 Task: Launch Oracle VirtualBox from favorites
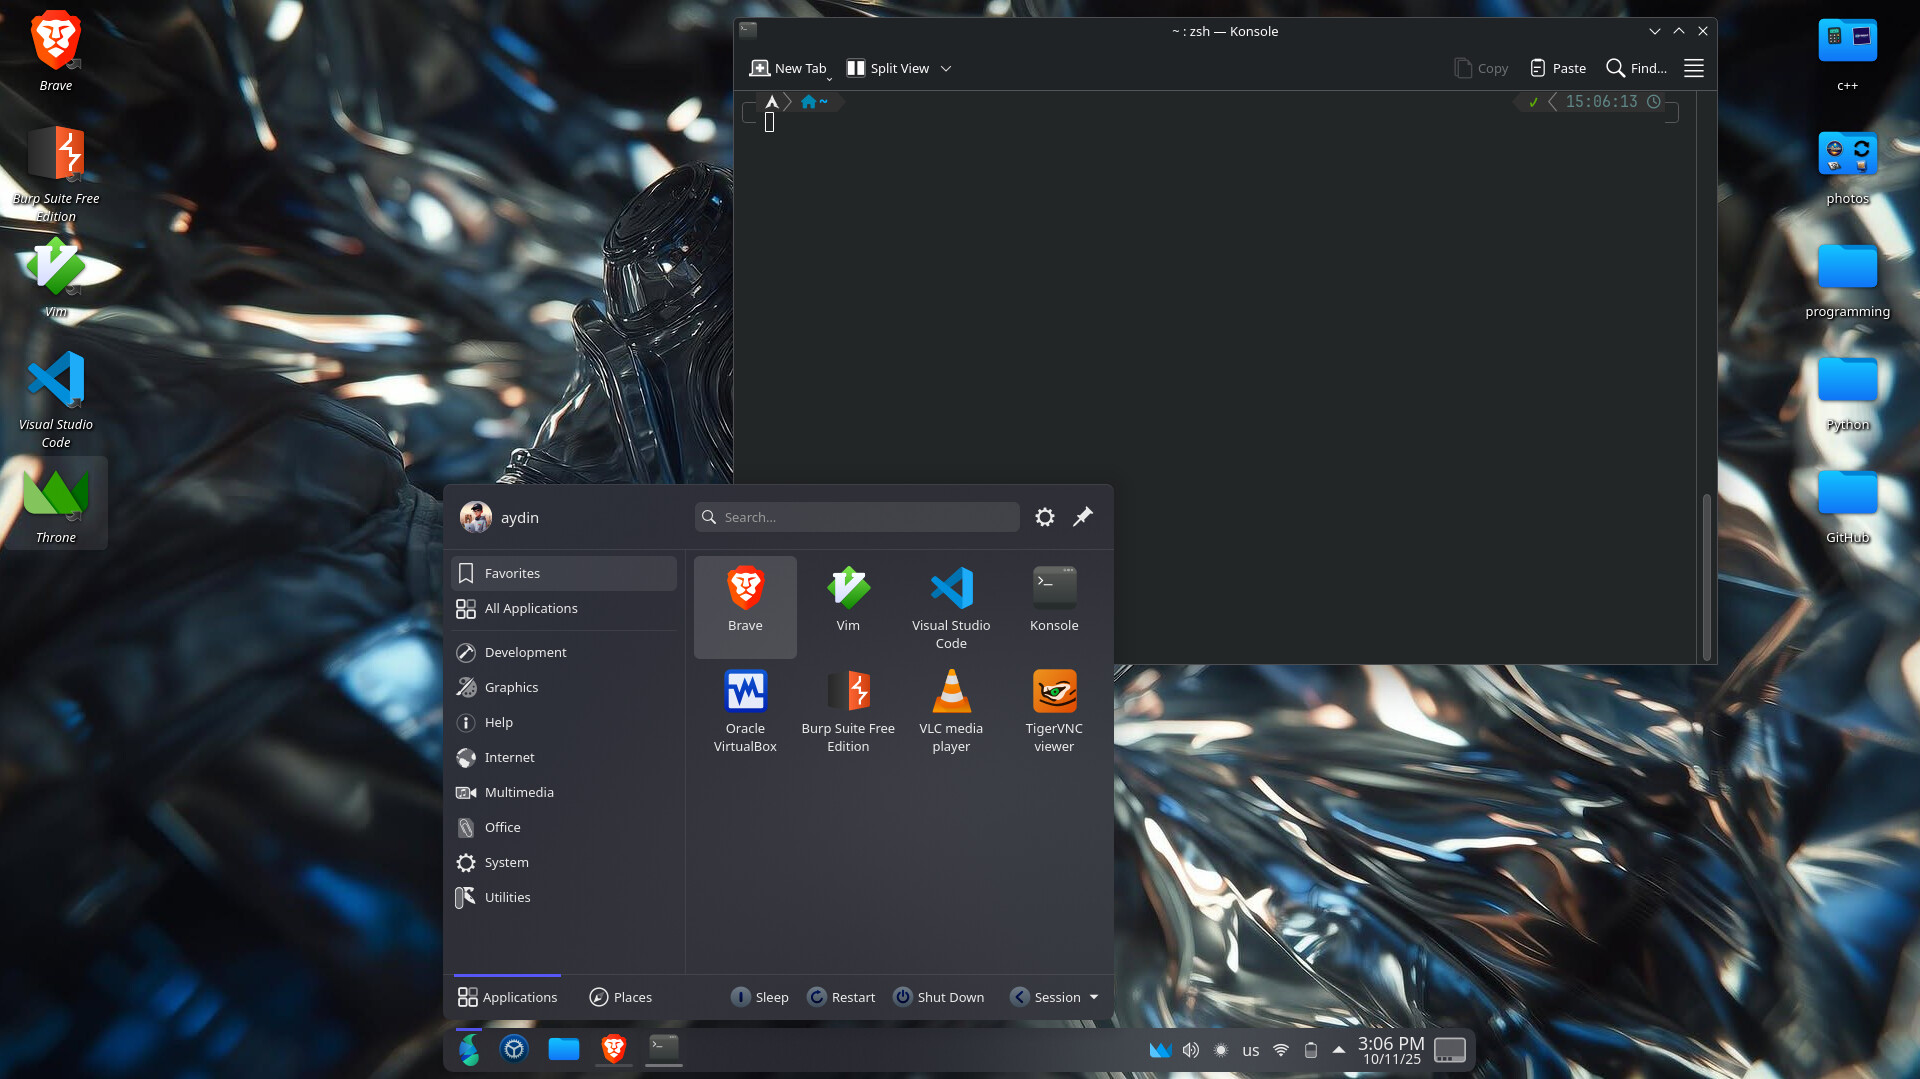point(745,709)
